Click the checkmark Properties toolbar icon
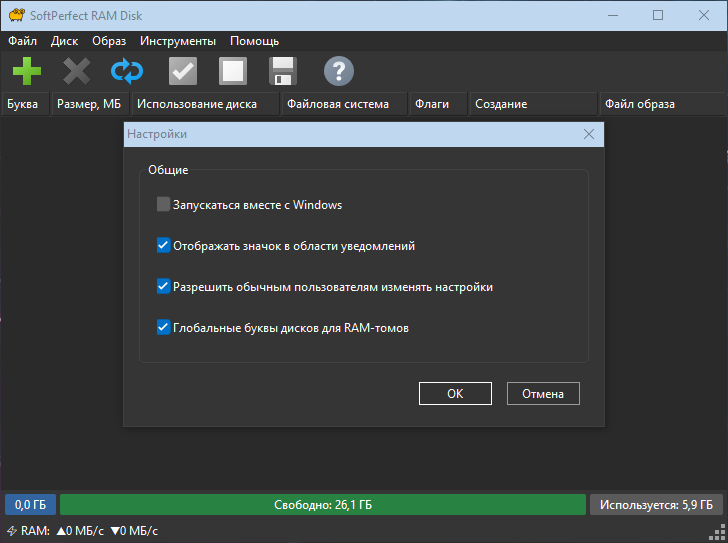Viewport: 728px width, 543px height. click(182, 71)
